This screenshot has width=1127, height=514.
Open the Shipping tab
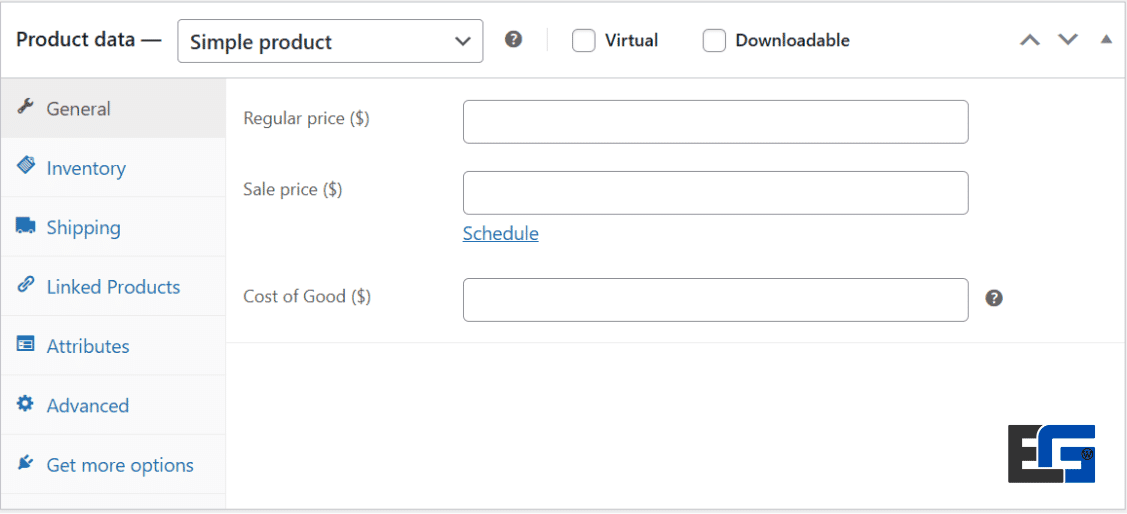tap(83, 227)
